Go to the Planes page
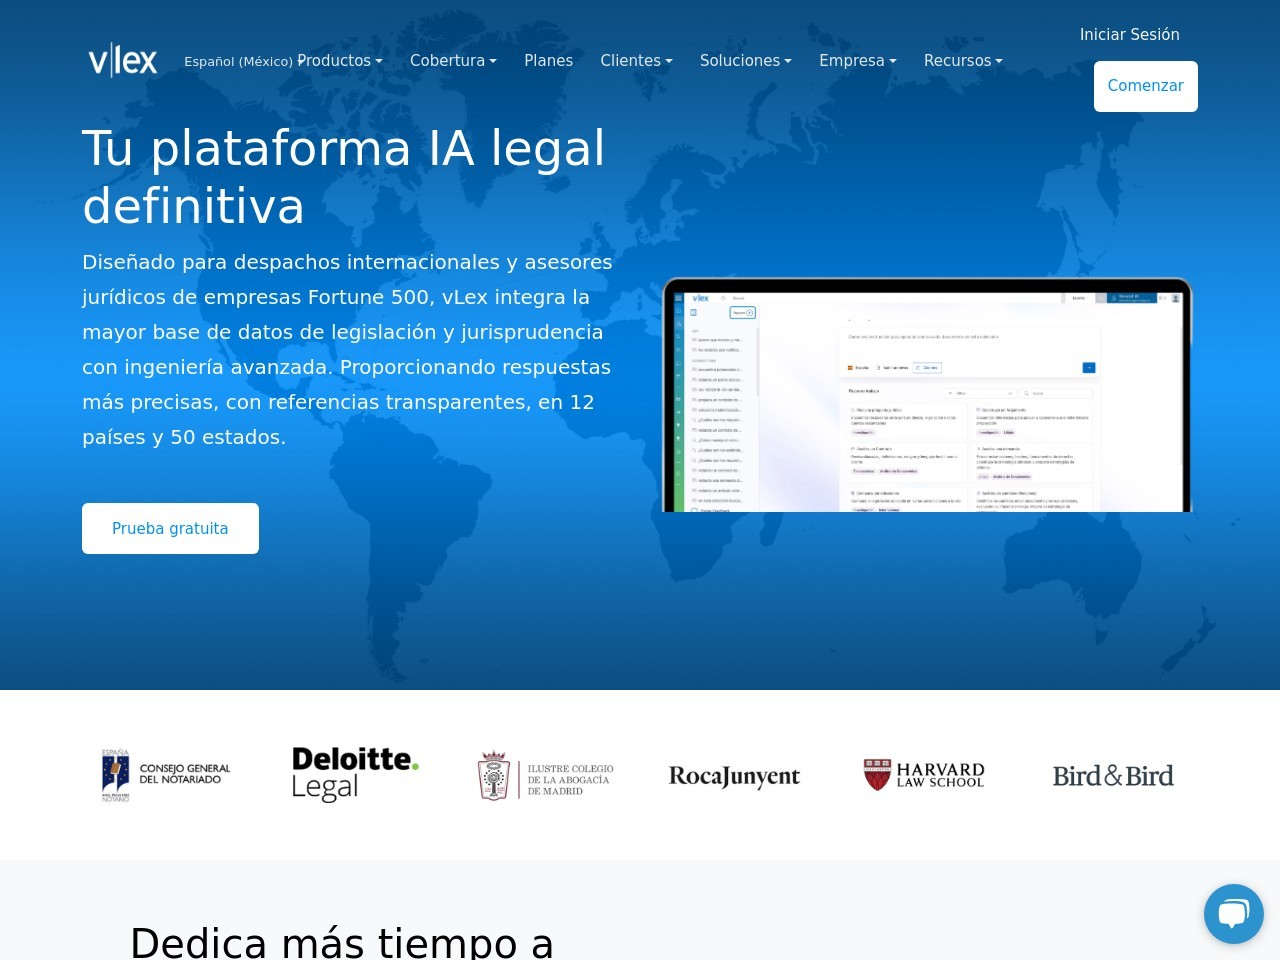Viewport: 1280px width, 960px height. point(548,61)
